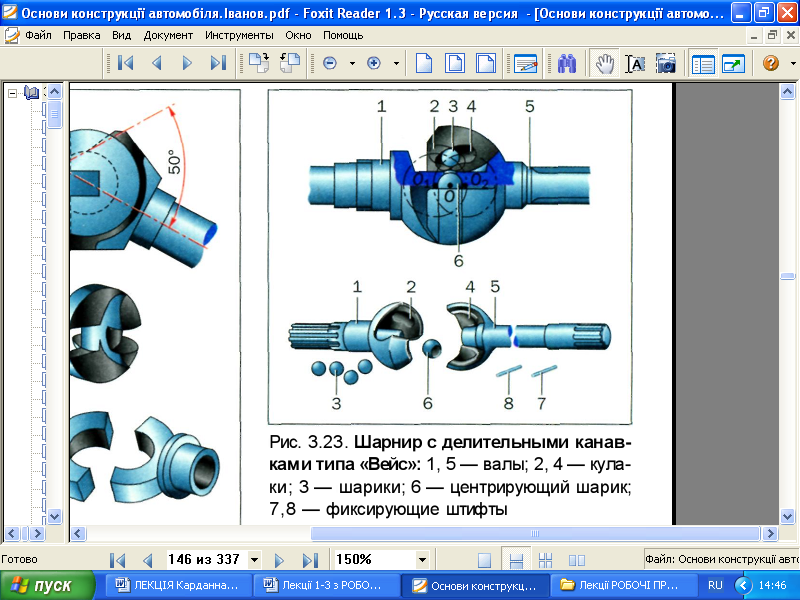Select continuous facing layout in status bar
The height and width of the screenshot is (600, 800).
(545, 560)
